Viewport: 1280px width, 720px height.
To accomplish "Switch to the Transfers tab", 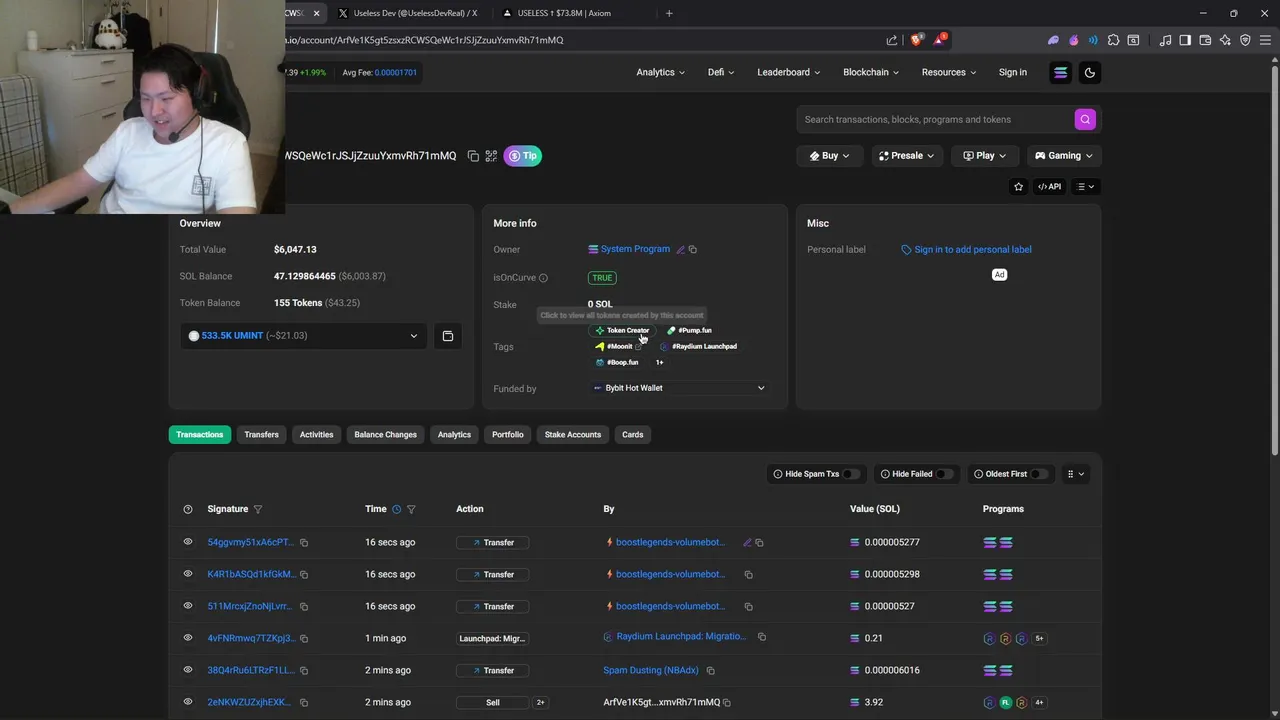I will [261, 435].
